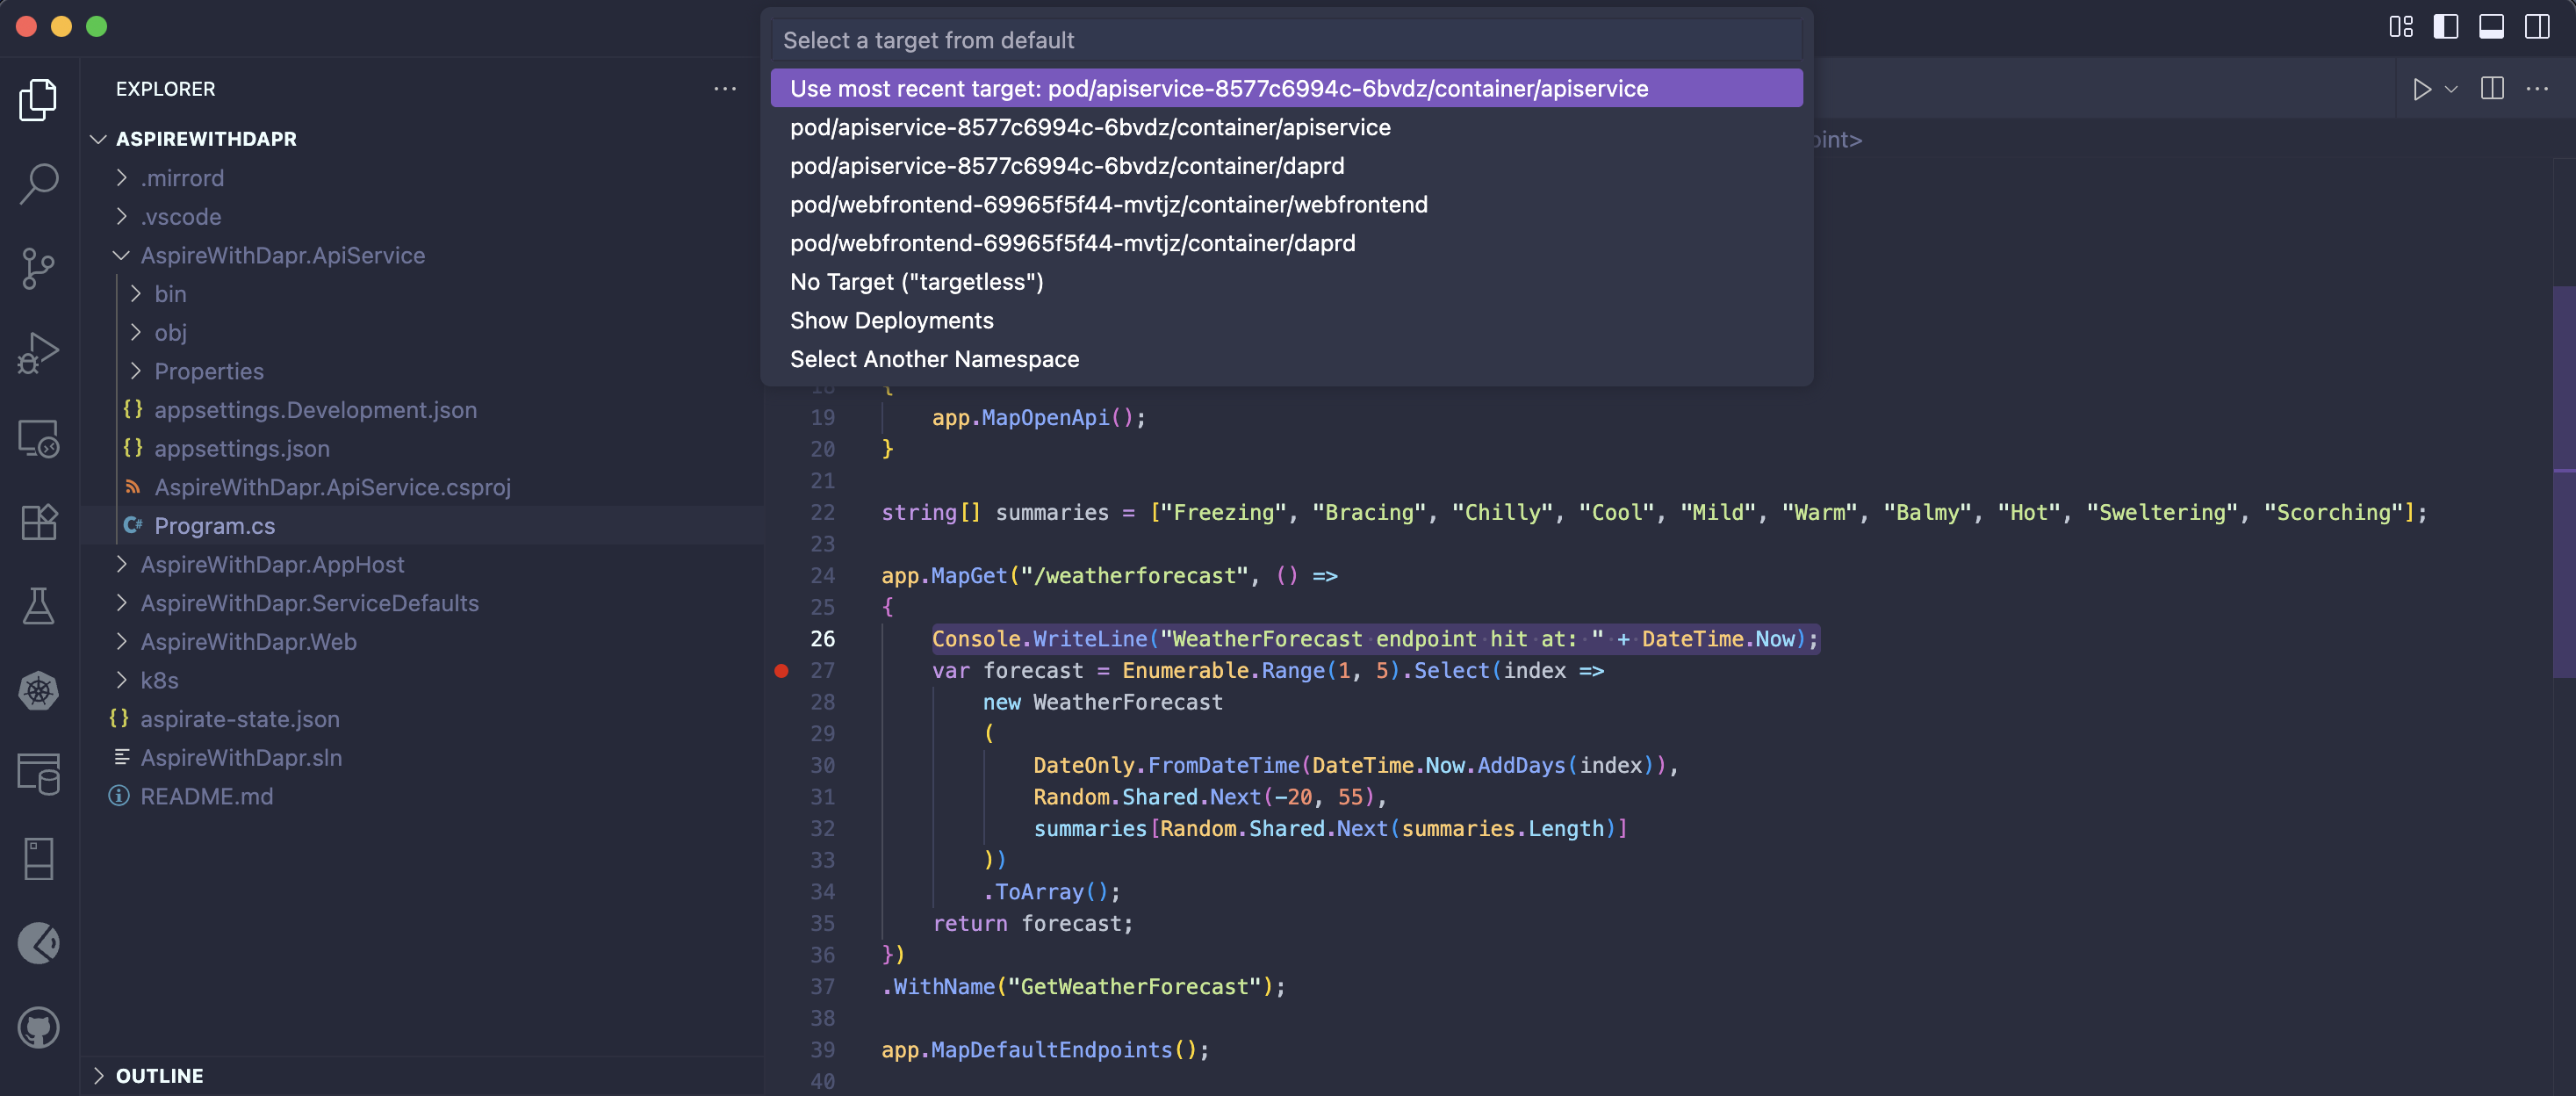Image resolution: width=2576 pixels, height=1096 pixels.
Task: Open Remote Explorer view
Action: point(39,438)
